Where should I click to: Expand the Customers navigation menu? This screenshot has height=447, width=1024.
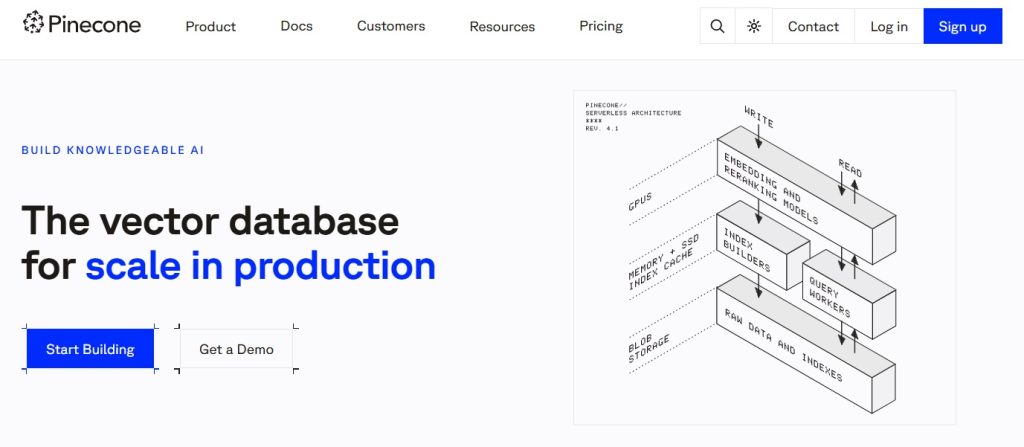coord(391,26)
